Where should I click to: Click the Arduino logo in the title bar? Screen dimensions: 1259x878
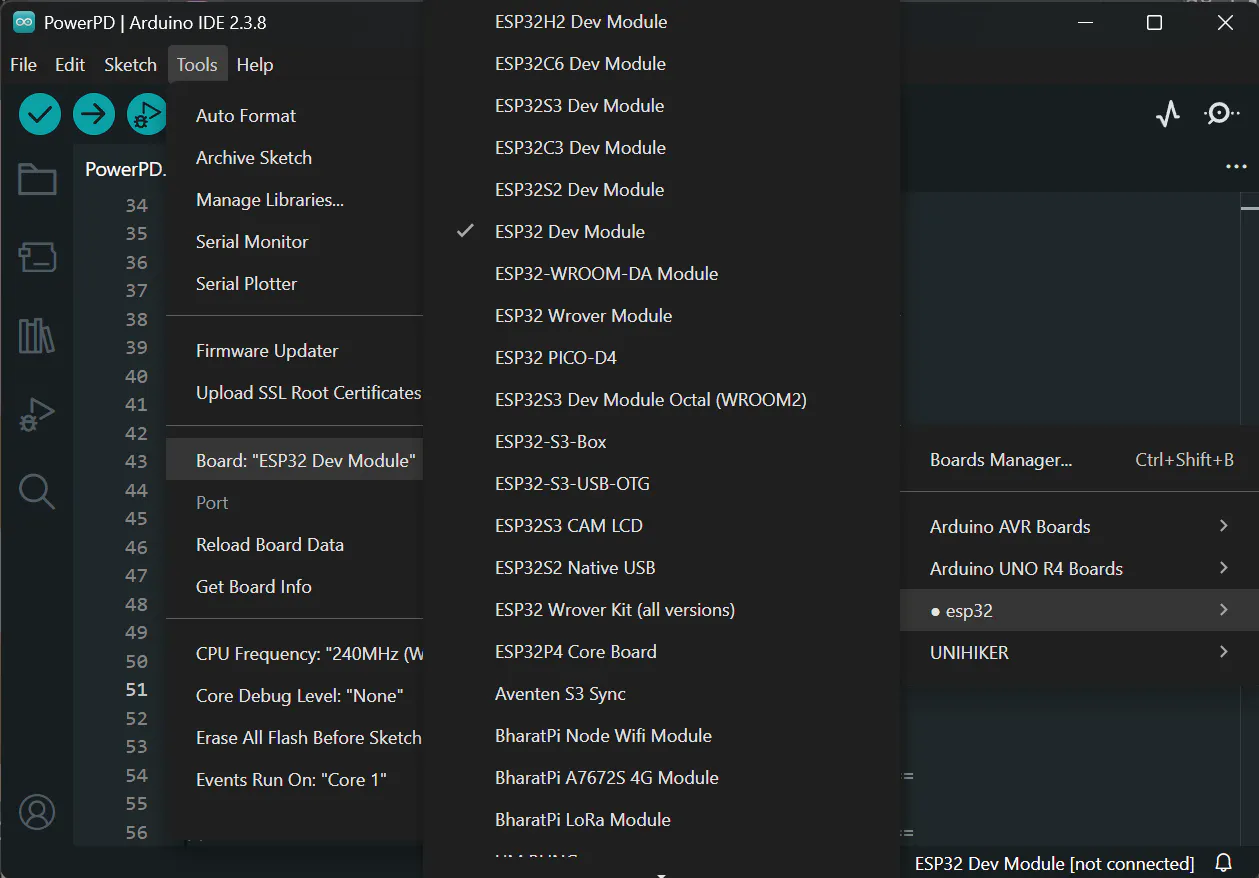(x=23, y=22)
